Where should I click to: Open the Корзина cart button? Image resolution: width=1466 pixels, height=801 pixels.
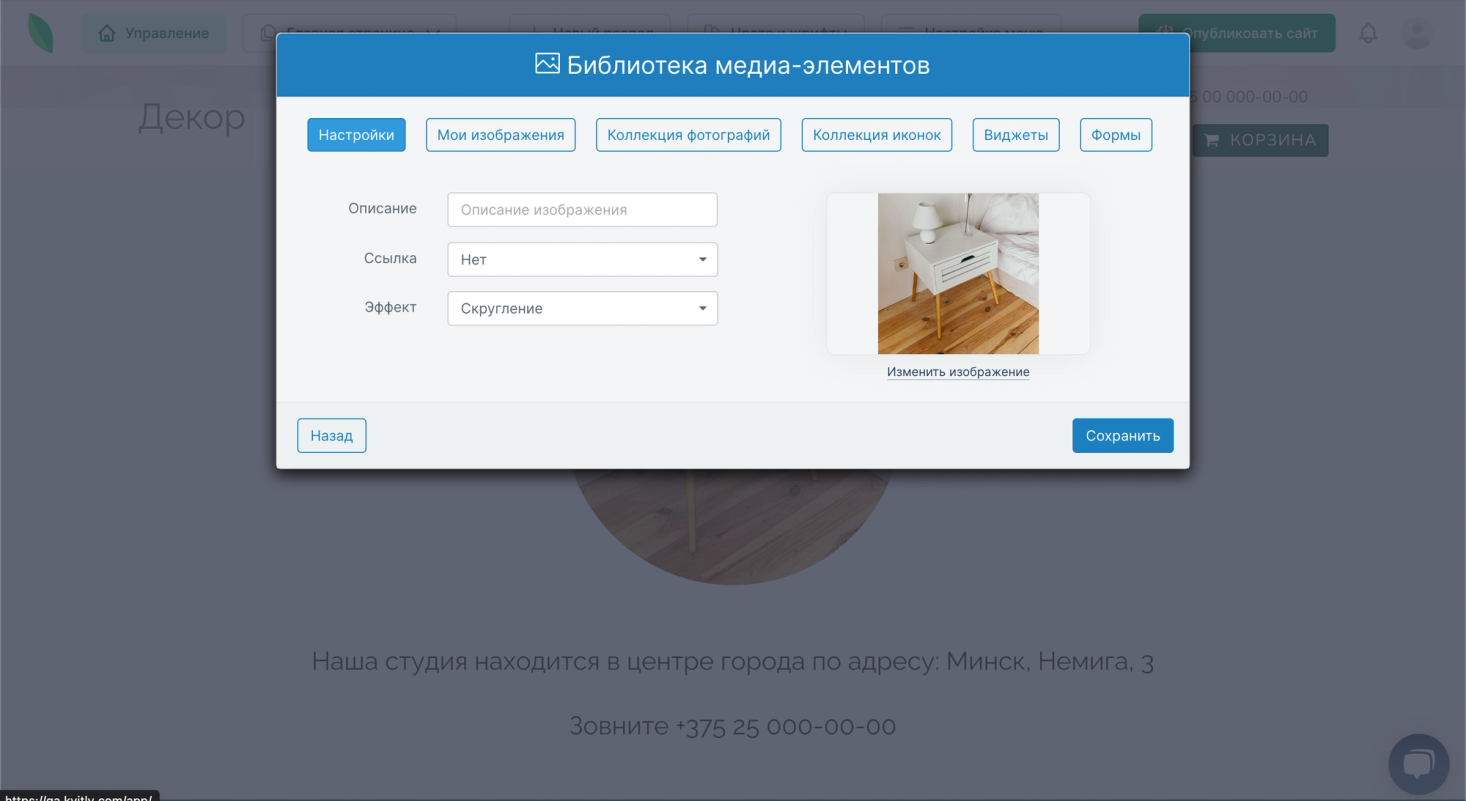point(1260,140)
